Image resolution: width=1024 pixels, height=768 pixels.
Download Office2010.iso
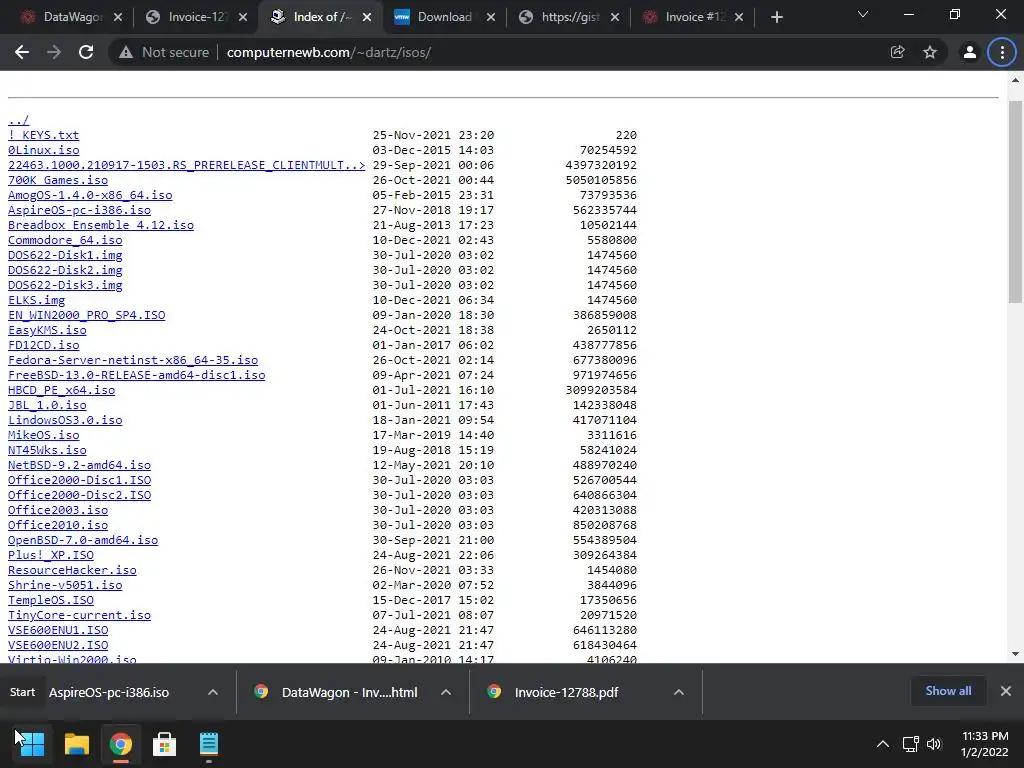coord(57,525)
